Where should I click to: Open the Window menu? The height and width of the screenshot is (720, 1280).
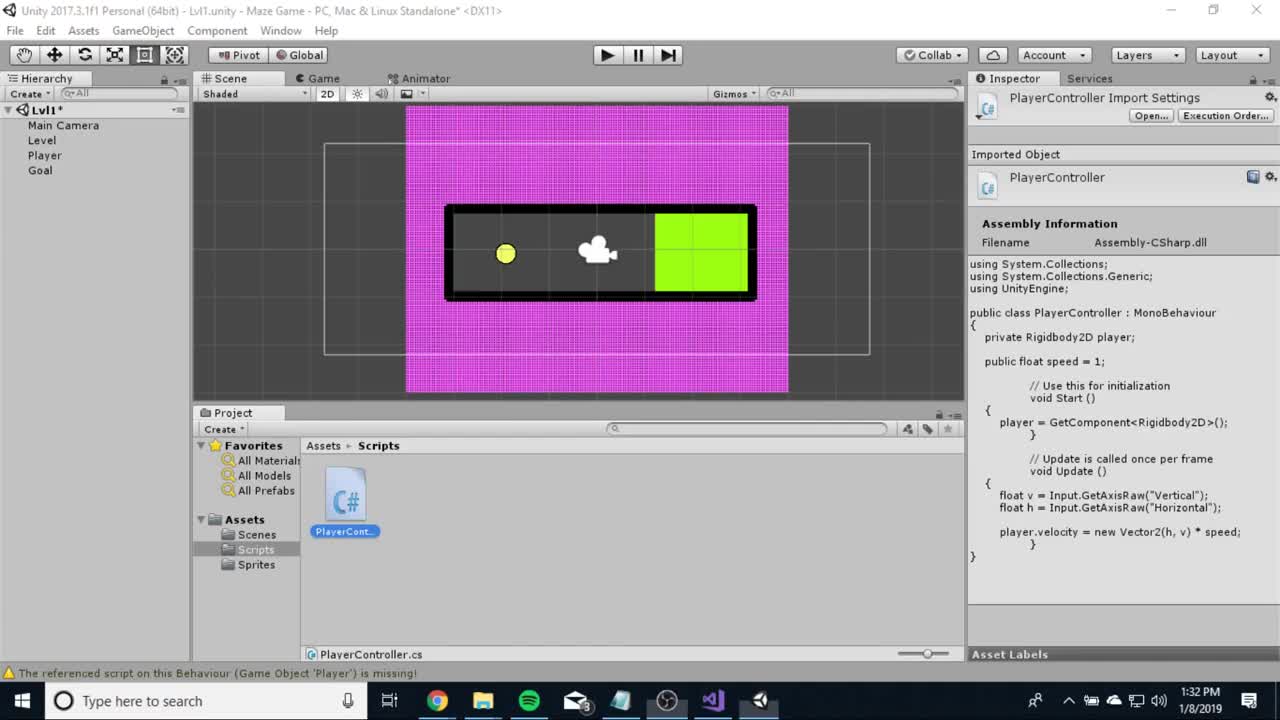pyautogui.click(x=281, y=30)
